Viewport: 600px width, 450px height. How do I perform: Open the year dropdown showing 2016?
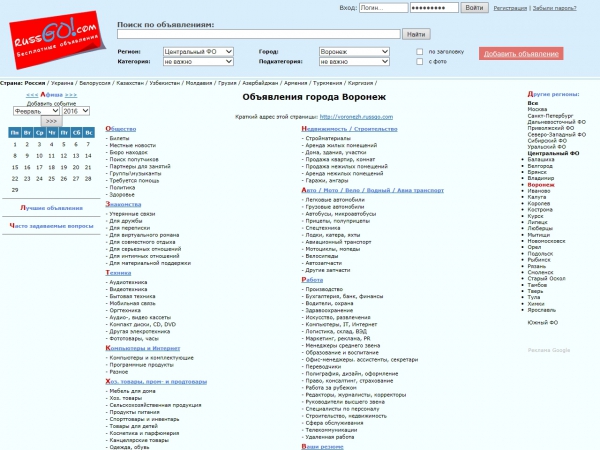pos(76,111)
